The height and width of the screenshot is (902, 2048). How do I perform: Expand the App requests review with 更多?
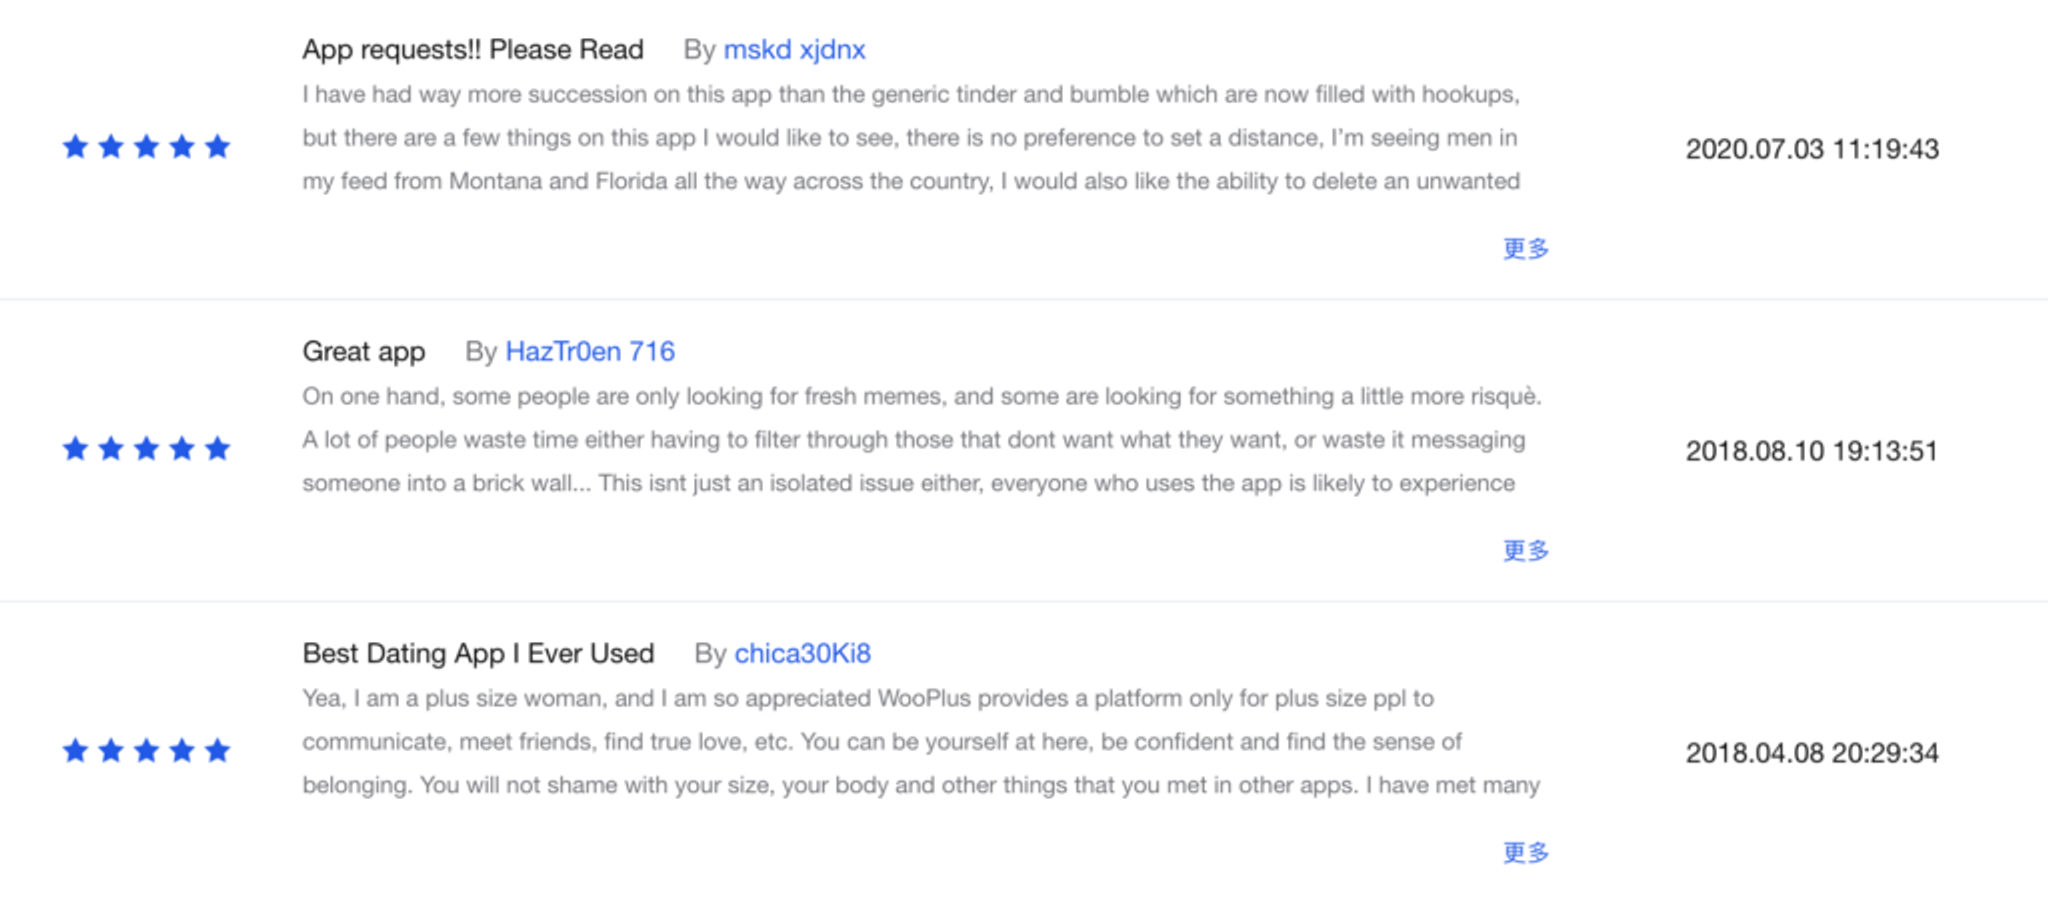(1526, 248)
